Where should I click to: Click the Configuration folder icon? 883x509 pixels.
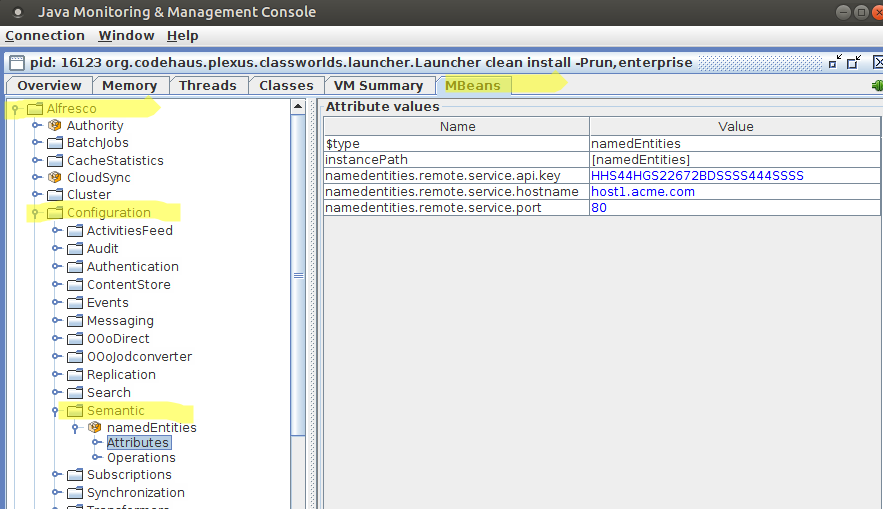click(55, 213)
